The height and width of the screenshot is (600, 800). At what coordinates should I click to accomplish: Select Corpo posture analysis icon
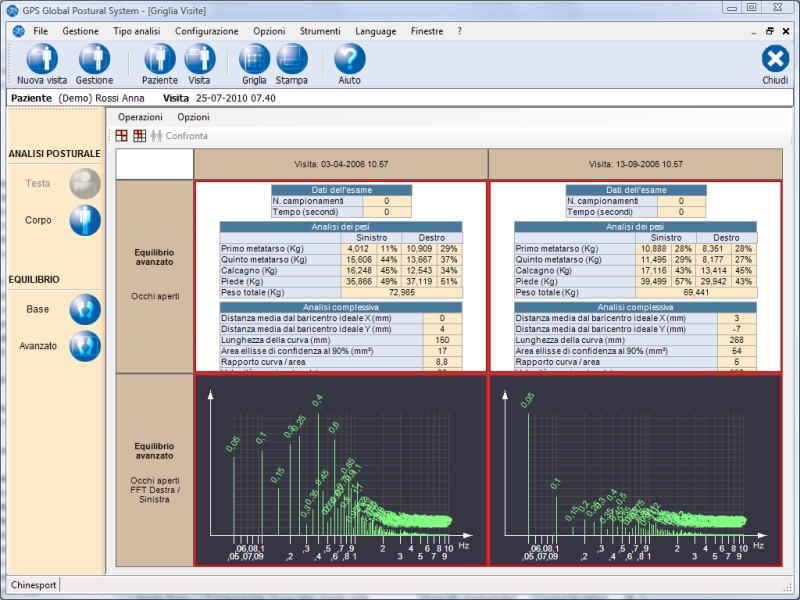85,220
